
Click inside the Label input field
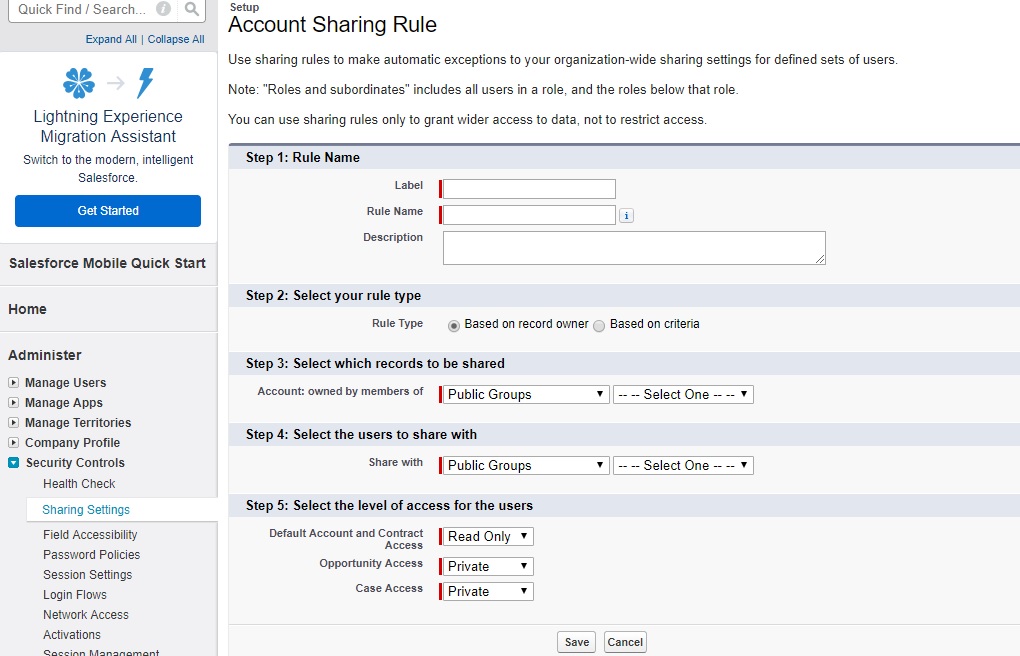(526, 188)
